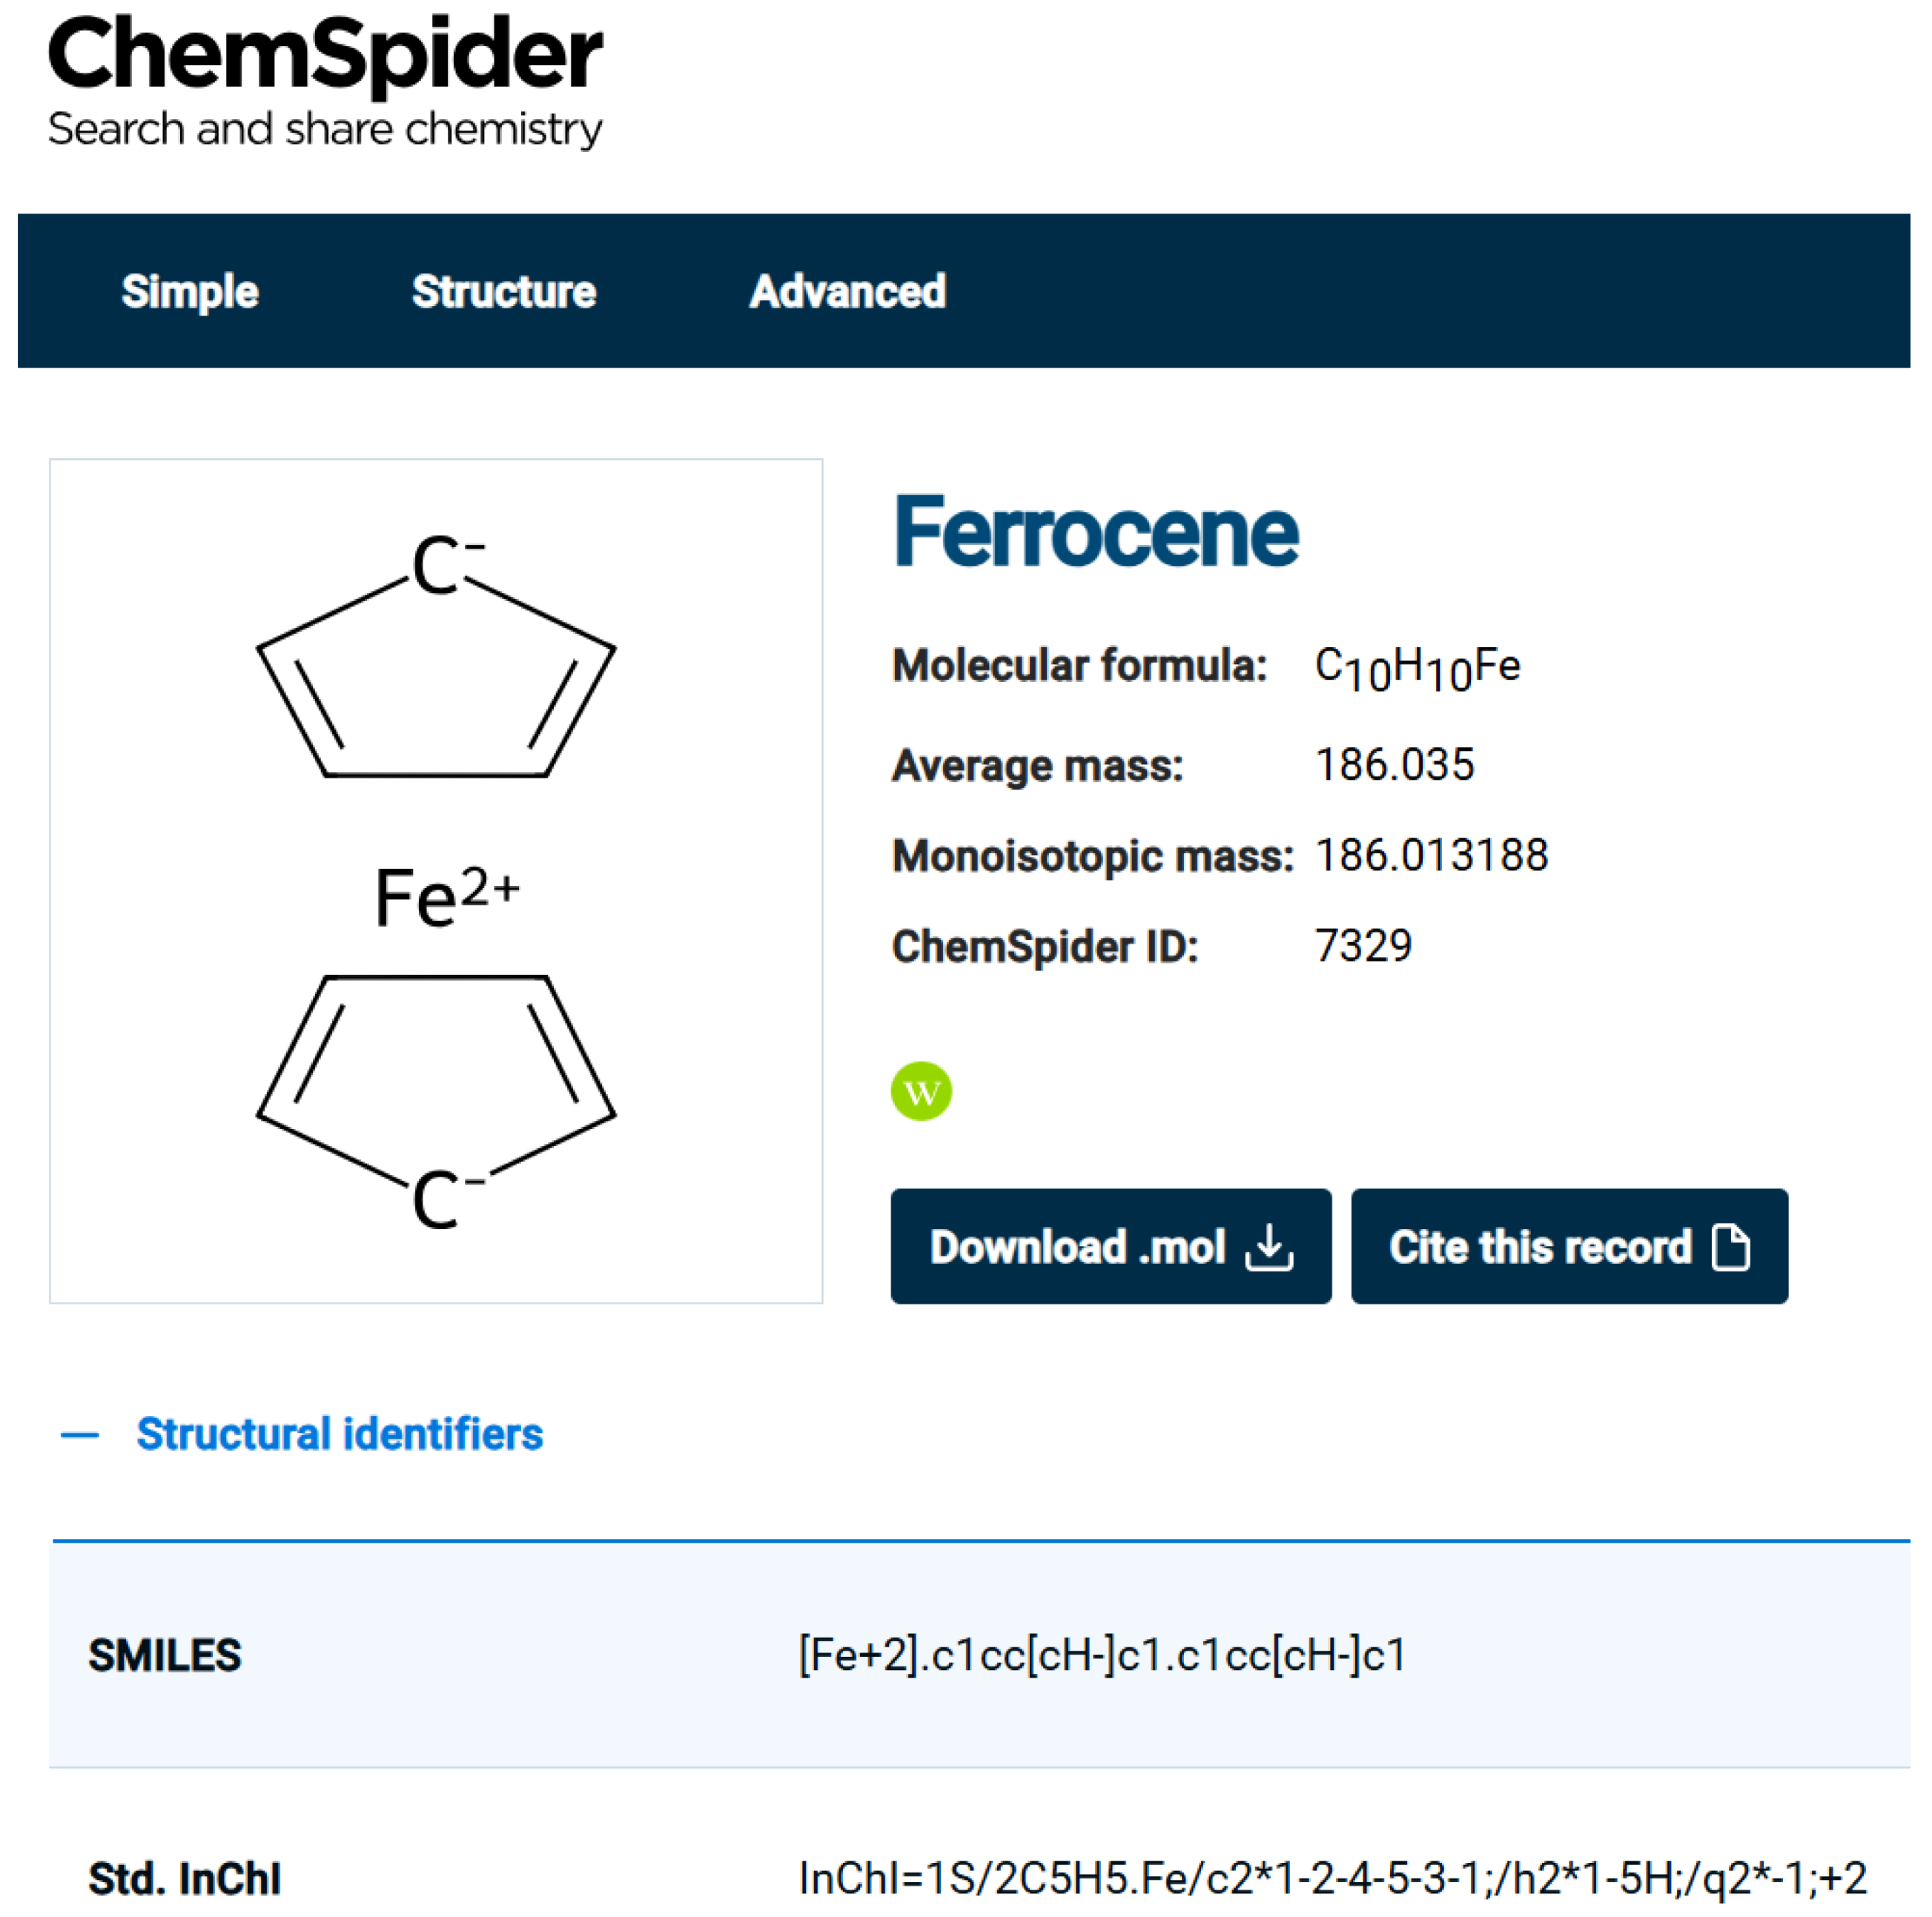Click the Search and share chemistry tagline
The image size is (1932, 1917).
[325, 130]
